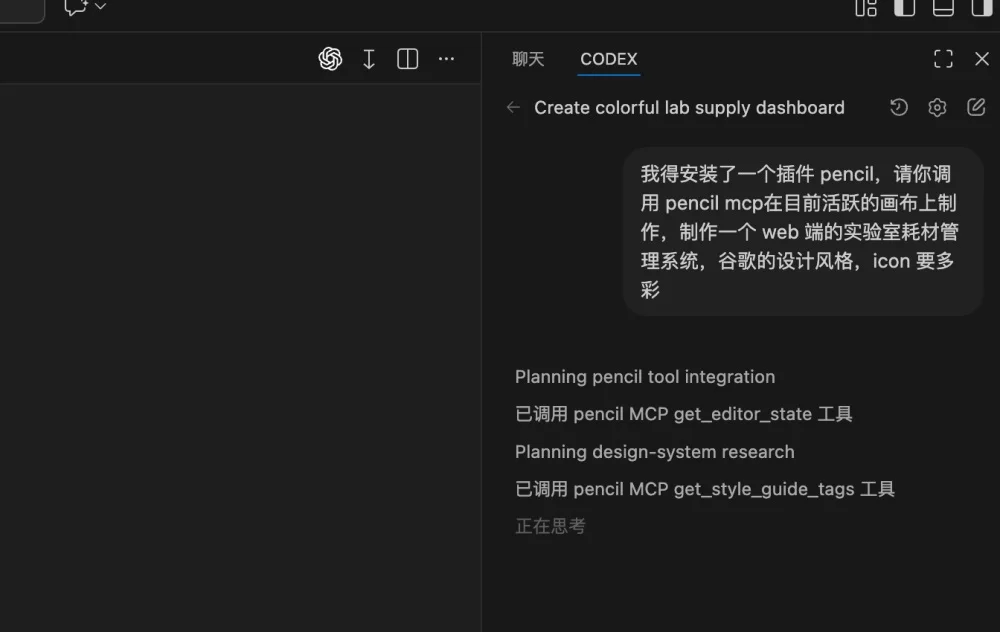Expand 'Planning pencil tool integration' step

645,377
